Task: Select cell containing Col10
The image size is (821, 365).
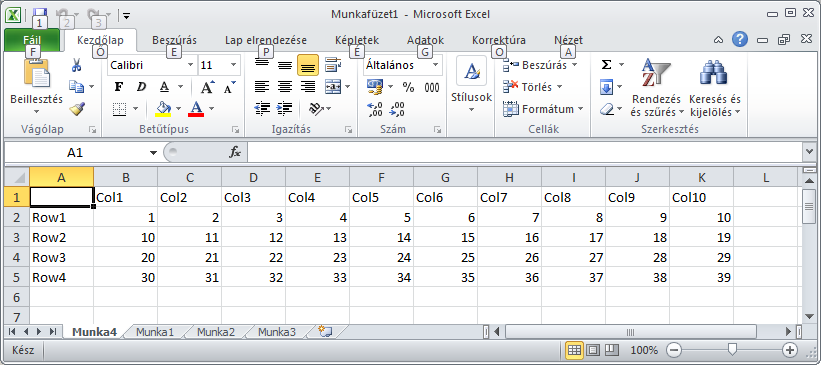Action: coord(701,197)
